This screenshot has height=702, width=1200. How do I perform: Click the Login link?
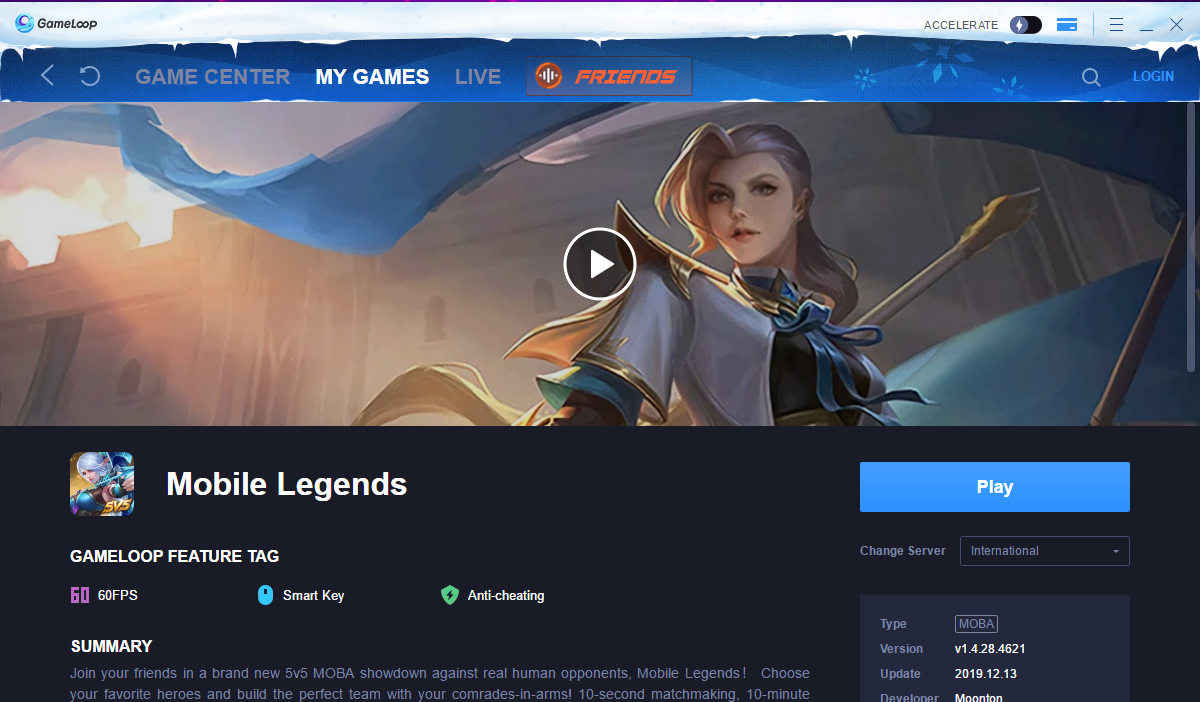click(1153, 76)
